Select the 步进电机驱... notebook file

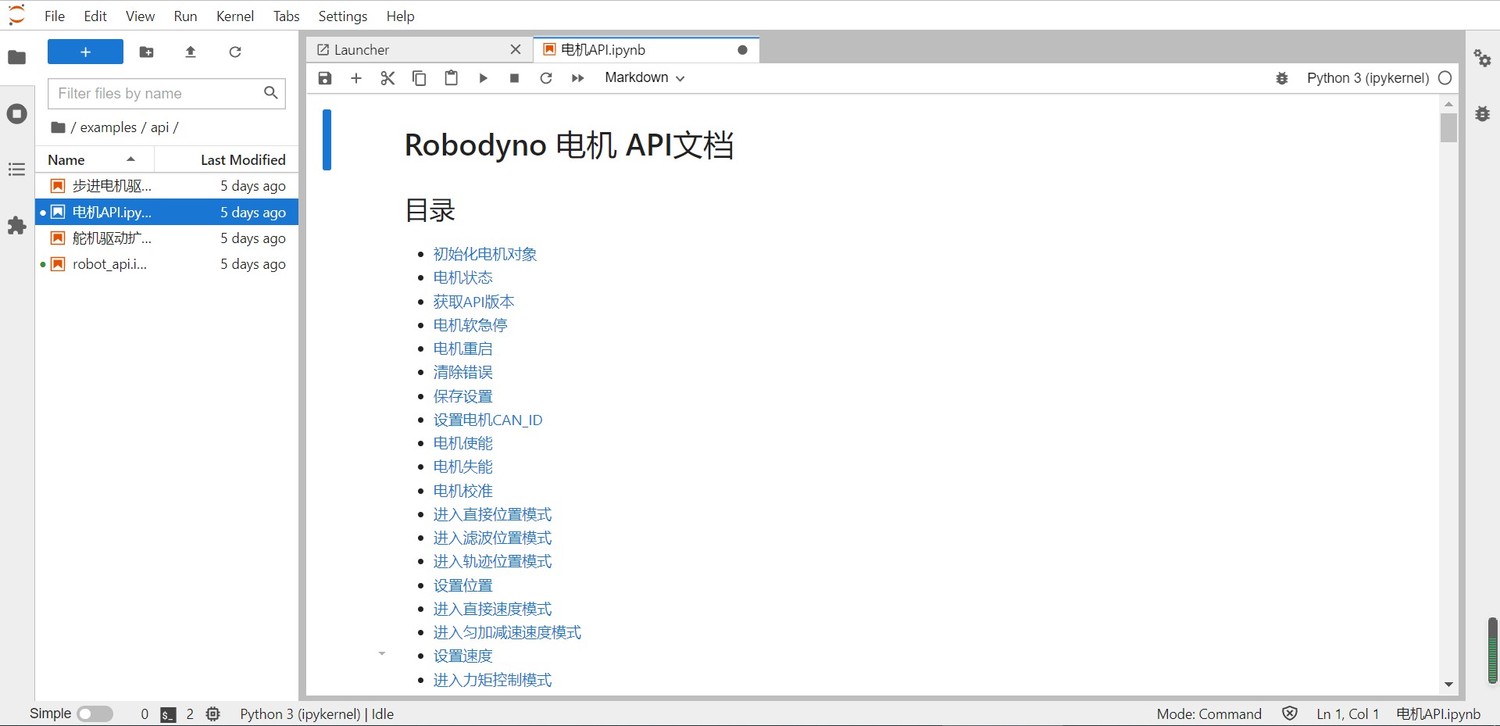point(166,186)
